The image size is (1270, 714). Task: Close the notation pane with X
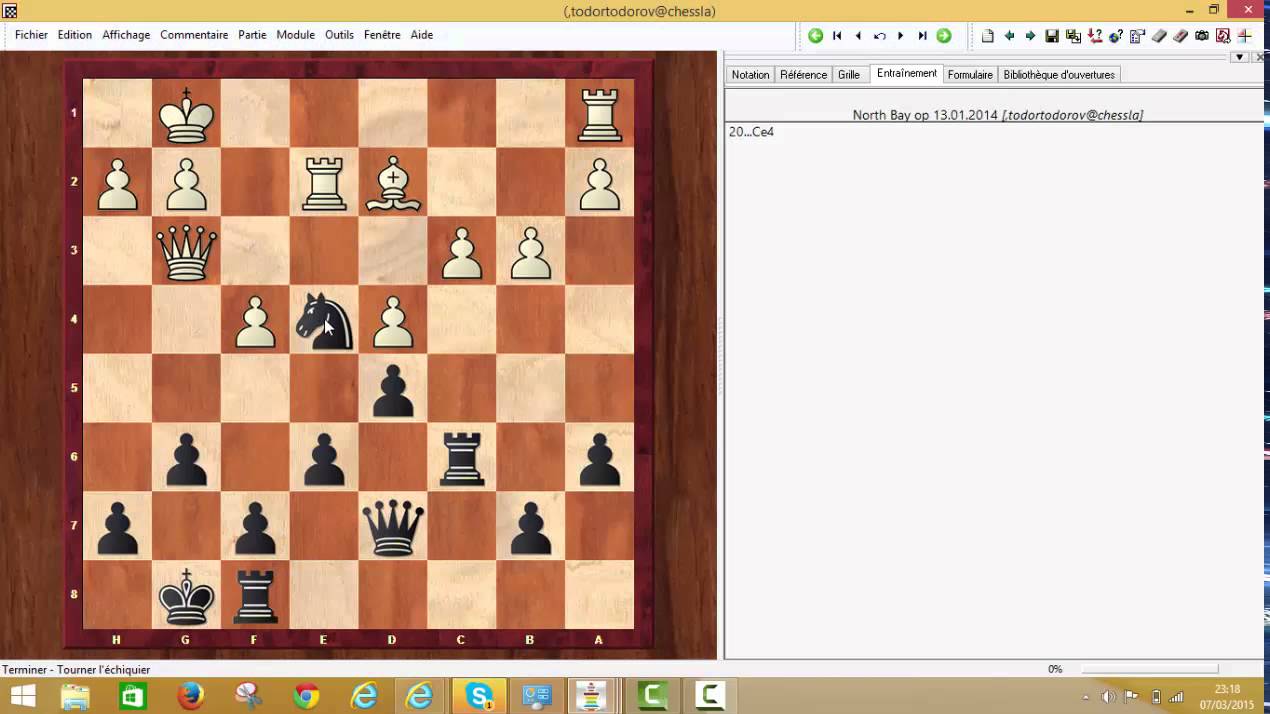(x=1259, y=57)
